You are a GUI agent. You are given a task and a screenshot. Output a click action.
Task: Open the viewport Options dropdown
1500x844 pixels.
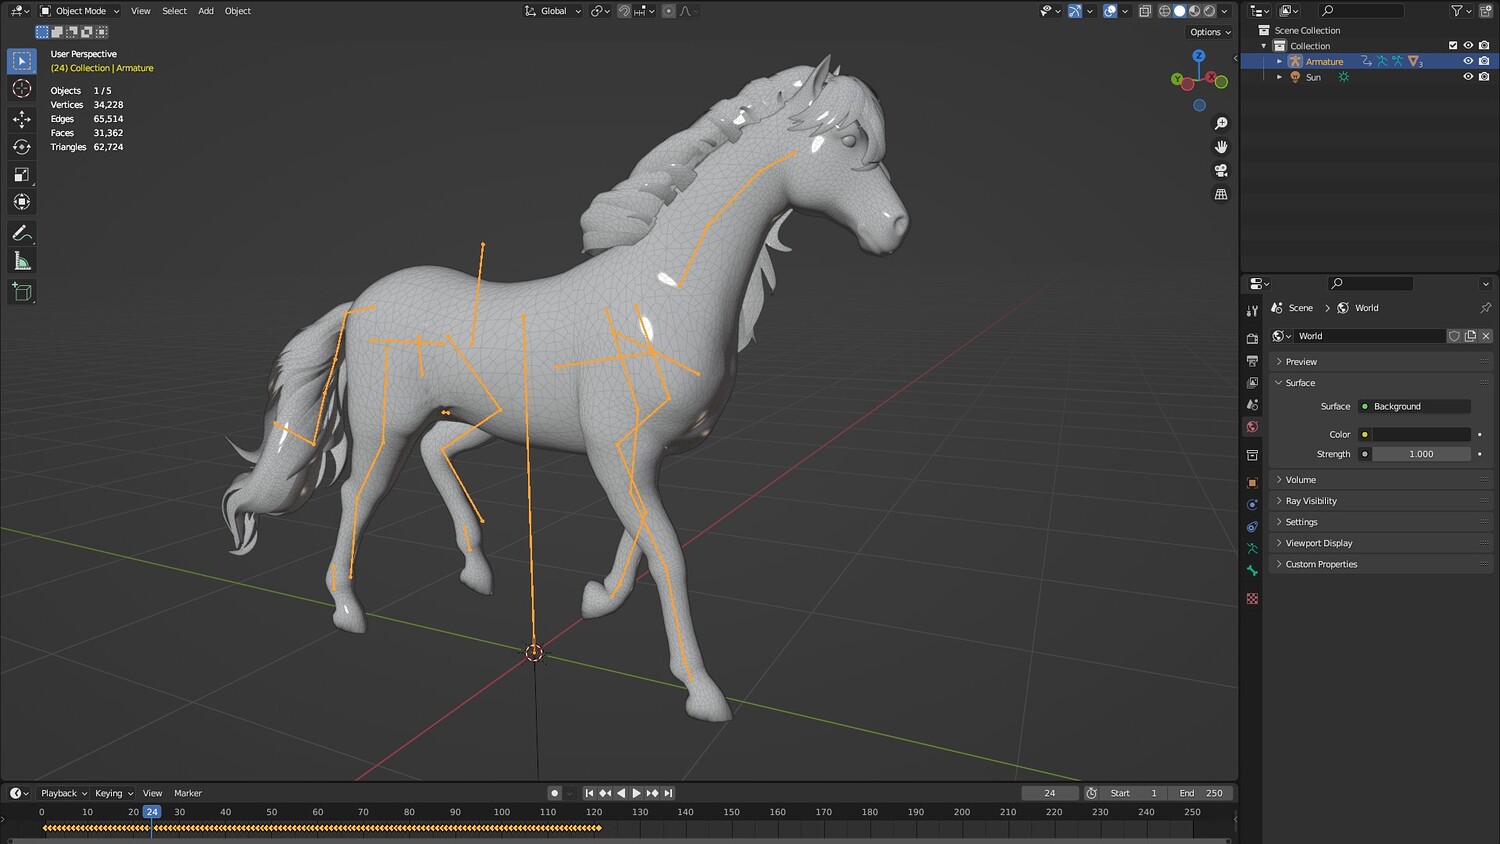[1210, 32]
